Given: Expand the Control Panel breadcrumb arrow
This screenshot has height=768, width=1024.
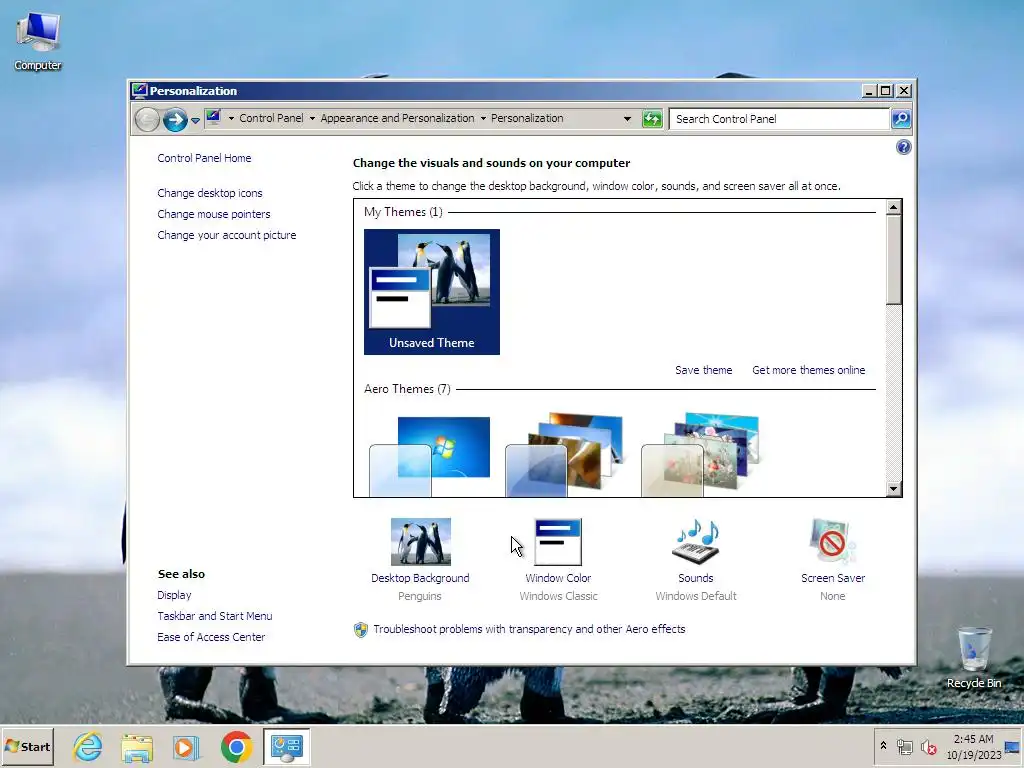Looking at the screenshot, I should [312, 118].
